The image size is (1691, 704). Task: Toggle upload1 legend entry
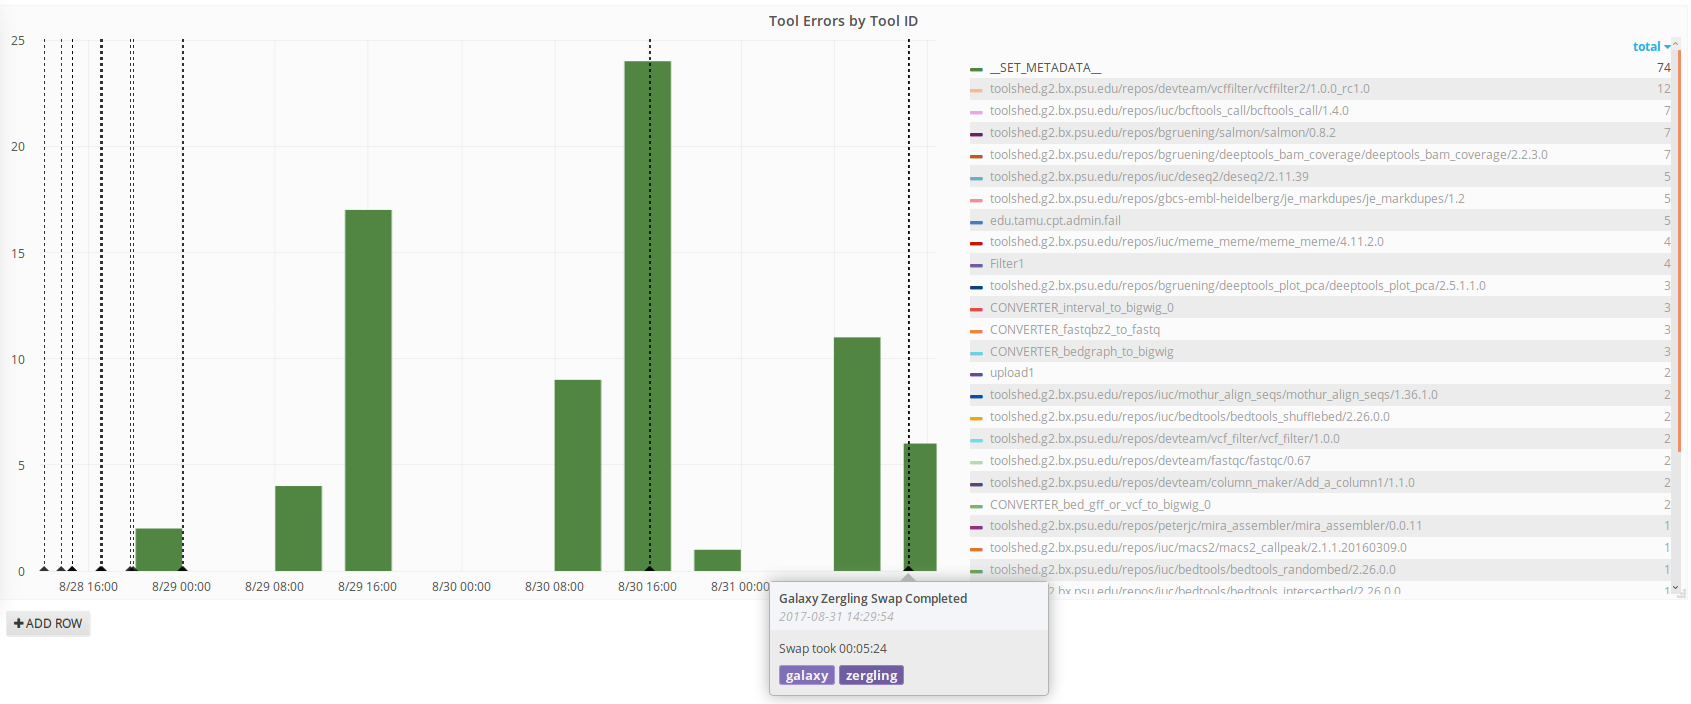click(x=1012, y=373)
